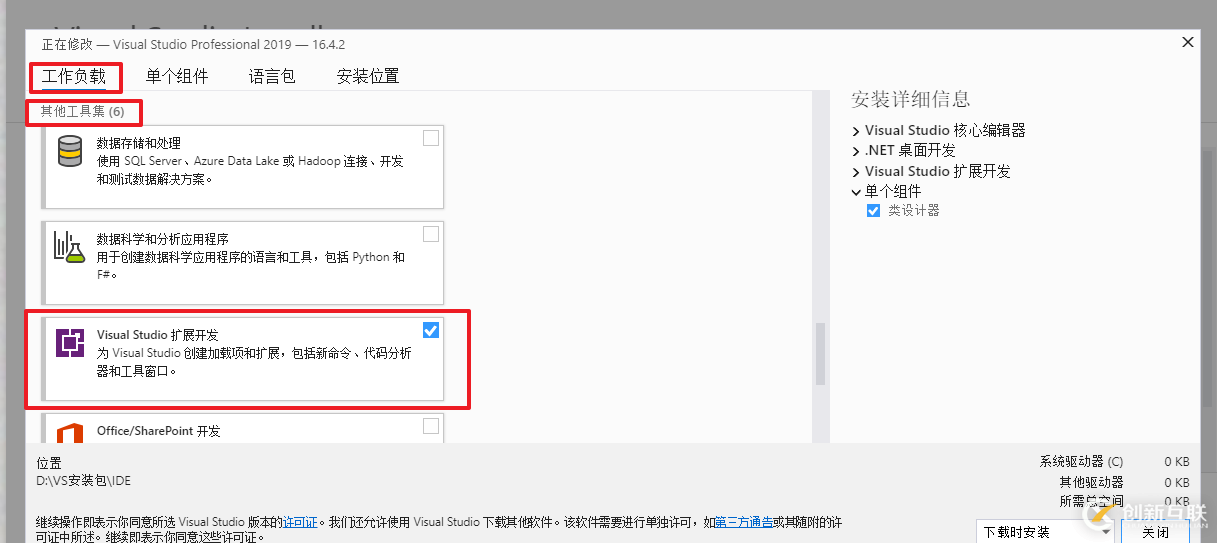Click the flask chart icon of 数据科学和分析应用程序
Screen dimensions: 1217x543
point(69,247)
